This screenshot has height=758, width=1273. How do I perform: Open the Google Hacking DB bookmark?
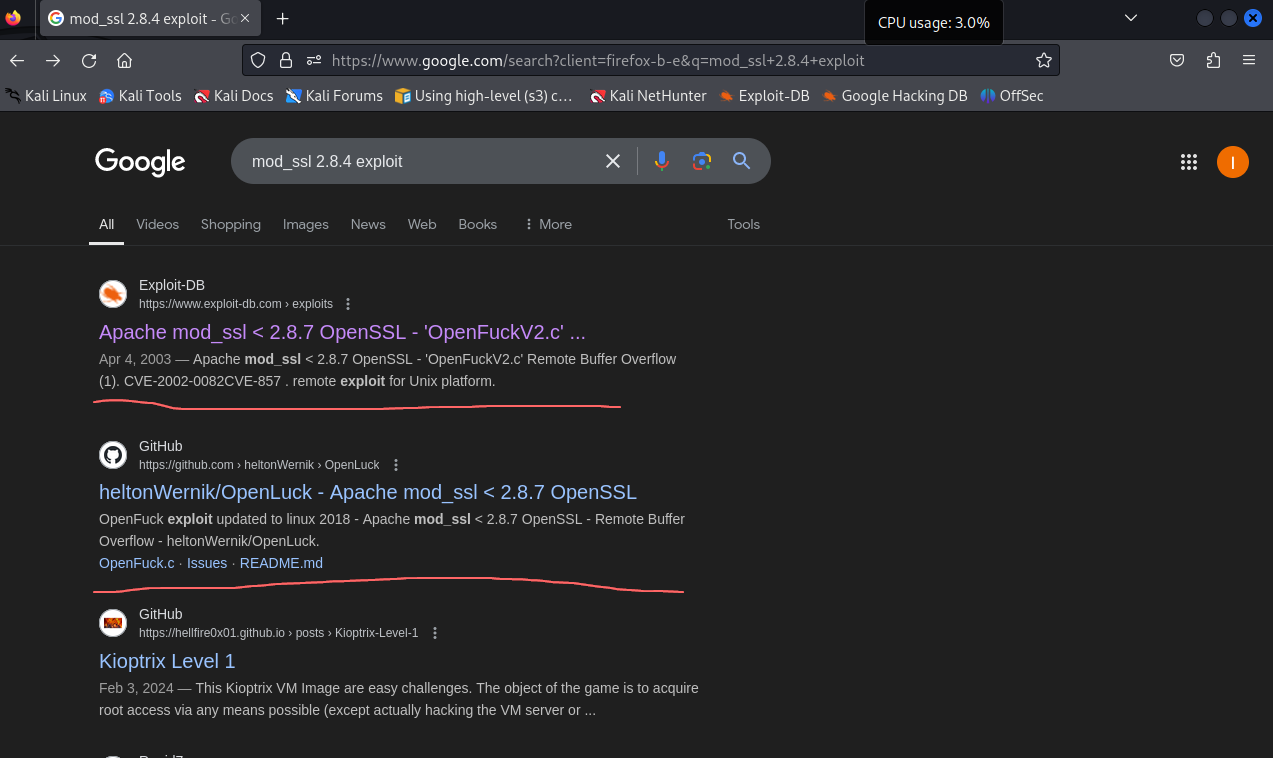coord(895,96)
